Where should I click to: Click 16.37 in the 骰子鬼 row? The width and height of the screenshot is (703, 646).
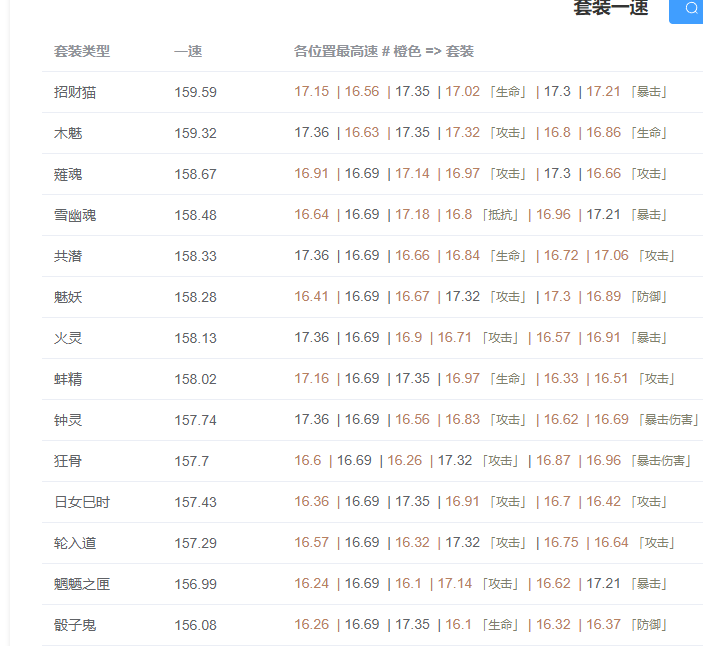[603, 624]
